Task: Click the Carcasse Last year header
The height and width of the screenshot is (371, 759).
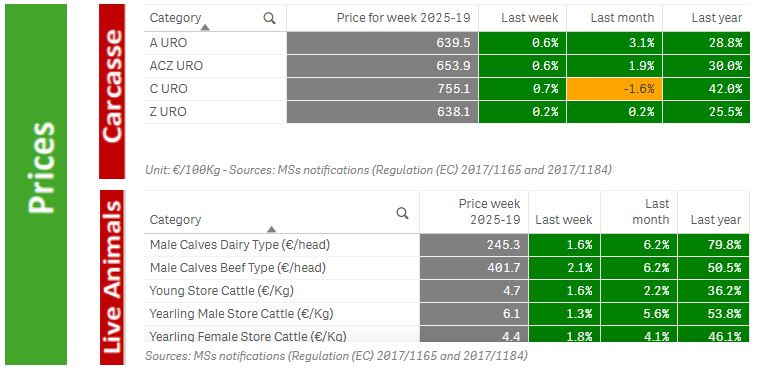Action: click(x=716, y=18)
